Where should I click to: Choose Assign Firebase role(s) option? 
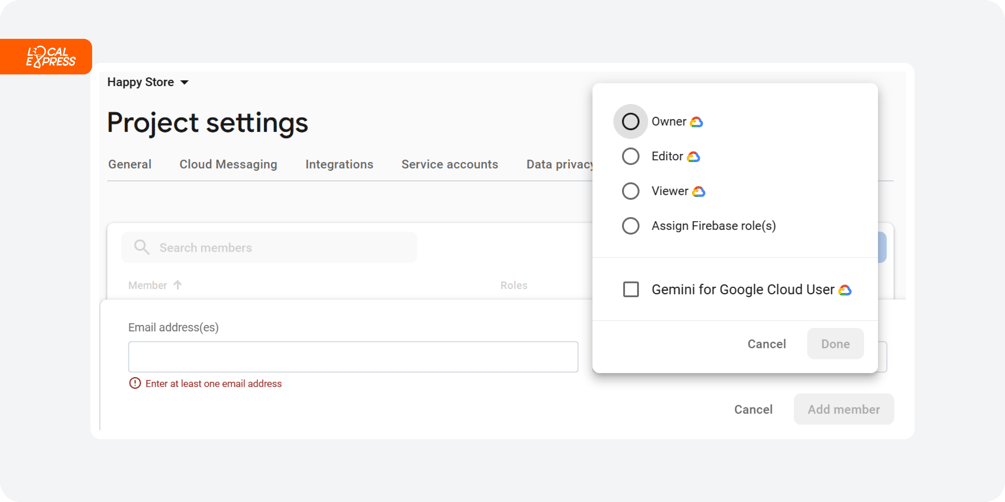[631, 226]
